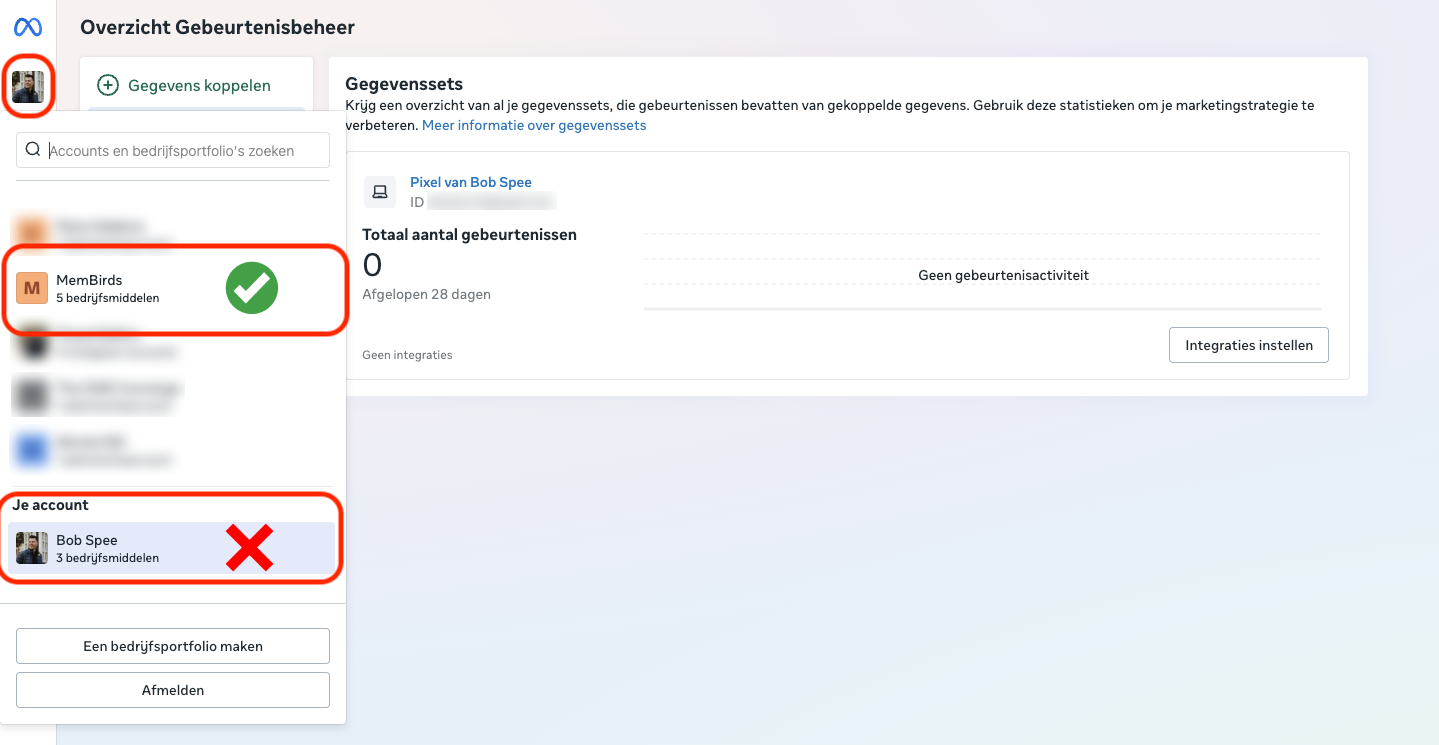The width and height of the screenshot is (1439, 745).
Task: Open the account switcher profile picture
Action: tap(28, 87)
